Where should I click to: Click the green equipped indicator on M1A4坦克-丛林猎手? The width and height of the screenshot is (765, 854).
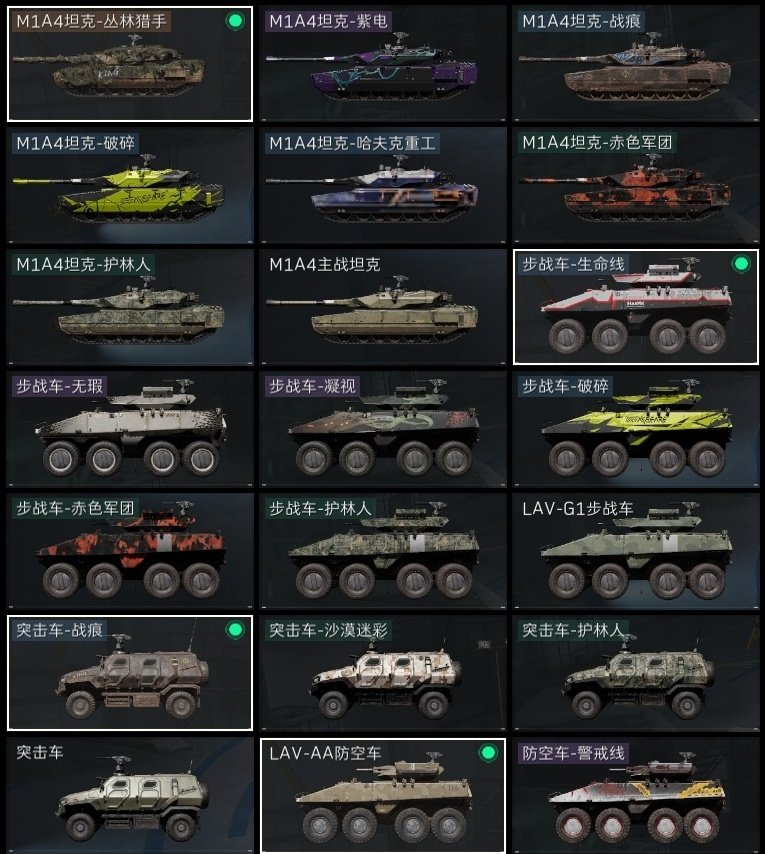point(235,21)
